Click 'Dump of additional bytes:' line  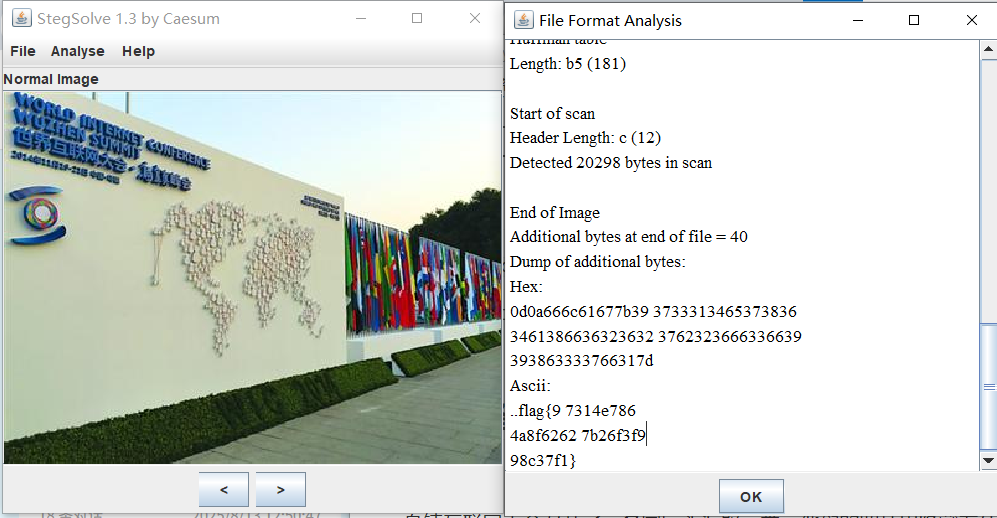tap(598, 262)
